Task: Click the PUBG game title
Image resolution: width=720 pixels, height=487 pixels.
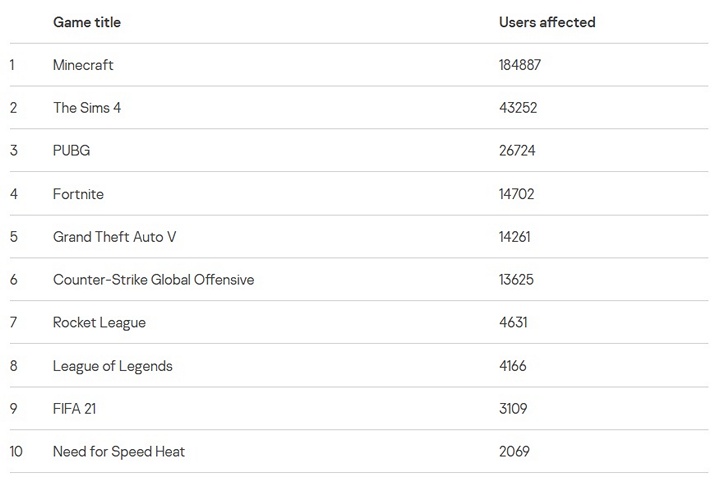Action: click(x=72, y=151)
